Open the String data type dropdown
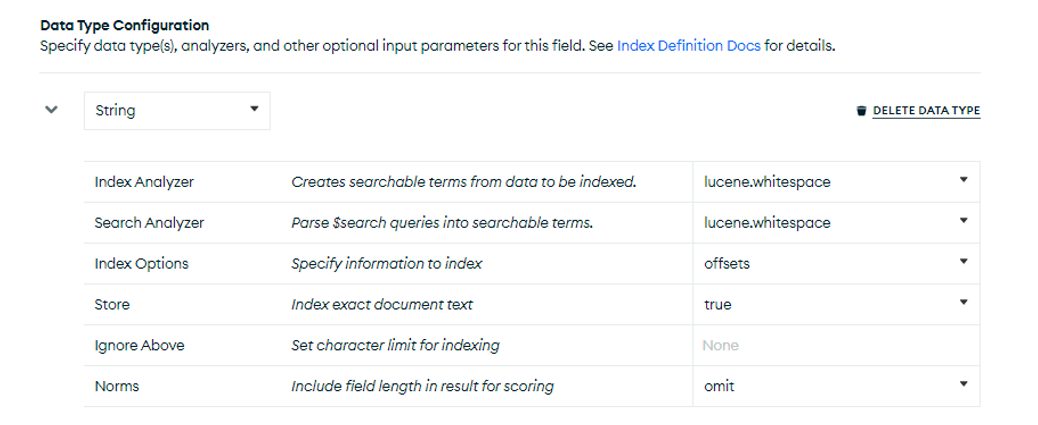 click(x=177, y=111)
